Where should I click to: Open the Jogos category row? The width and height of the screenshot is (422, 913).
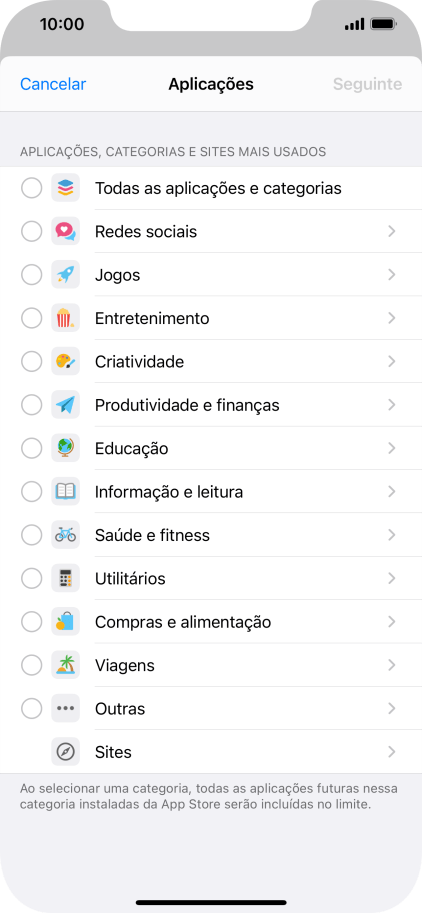[x=211, y=275]
